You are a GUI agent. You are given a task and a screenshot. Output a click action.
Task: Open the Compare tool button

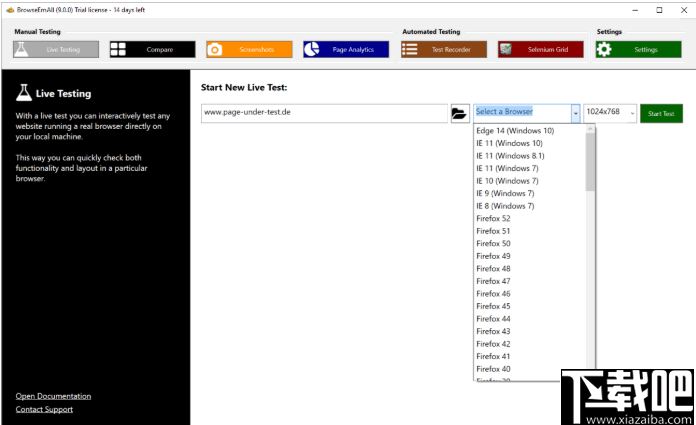pyautogui.click(x=152, y=49)
